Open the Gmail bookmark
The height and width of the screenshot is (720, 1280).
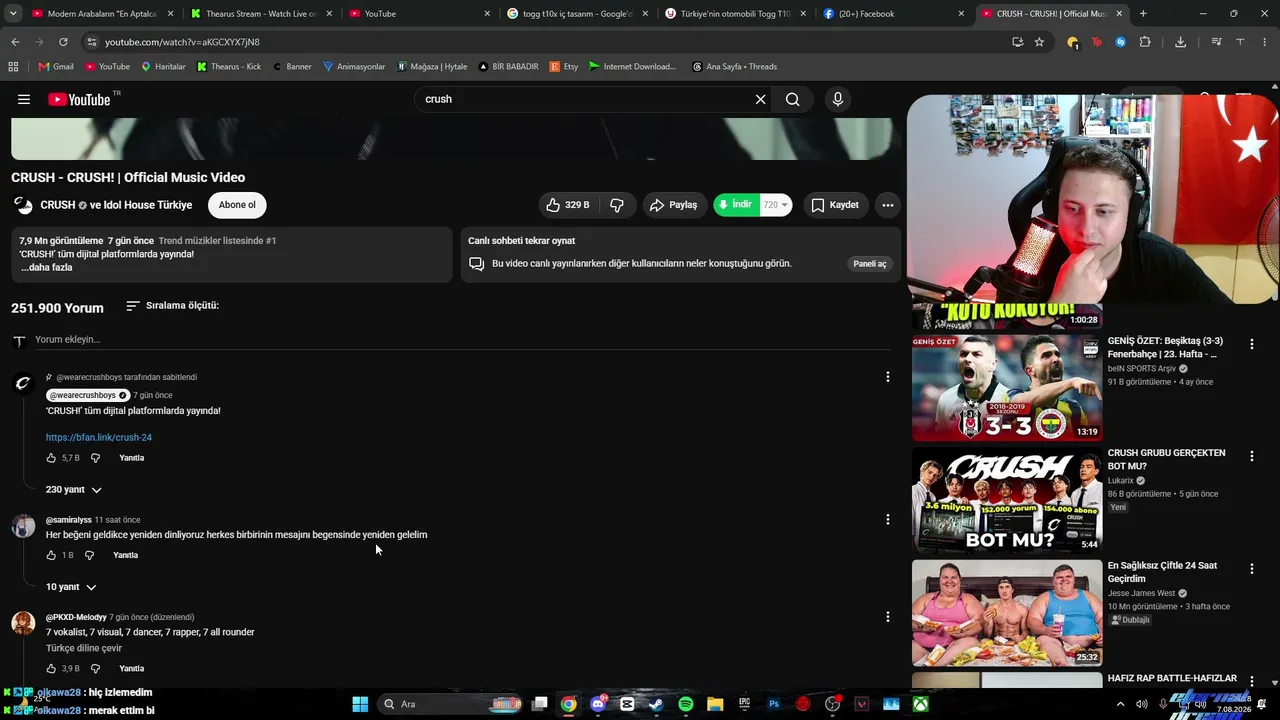pos(56,67)
